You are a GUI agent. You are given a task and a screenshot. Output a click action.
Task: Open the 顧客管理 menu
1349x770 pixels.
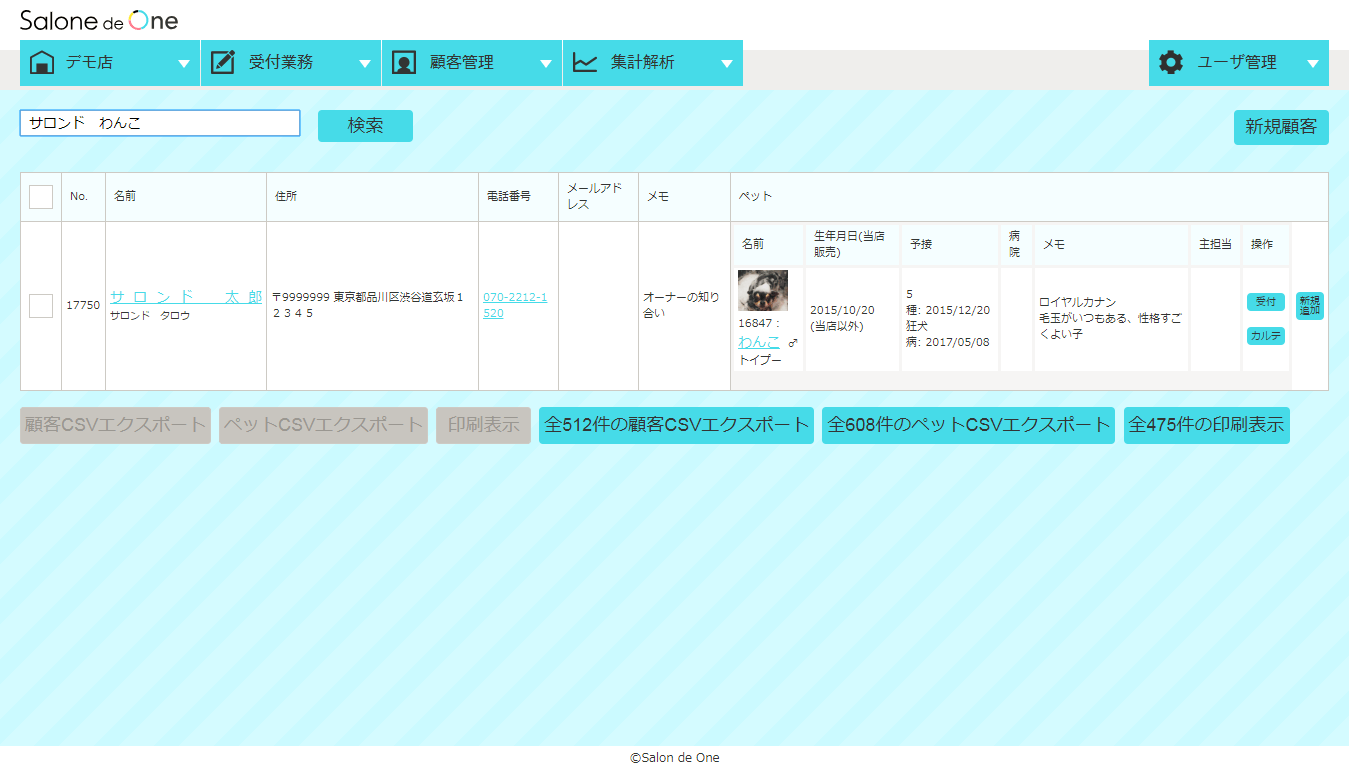pos(546,62)
